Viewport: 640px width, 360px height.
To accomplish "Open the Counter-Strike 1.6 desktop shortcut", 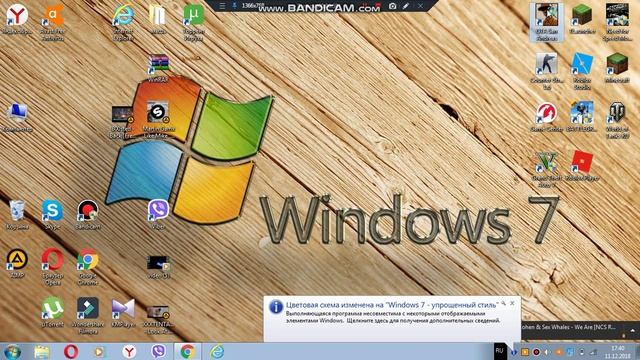I will [x=547, y=70].
